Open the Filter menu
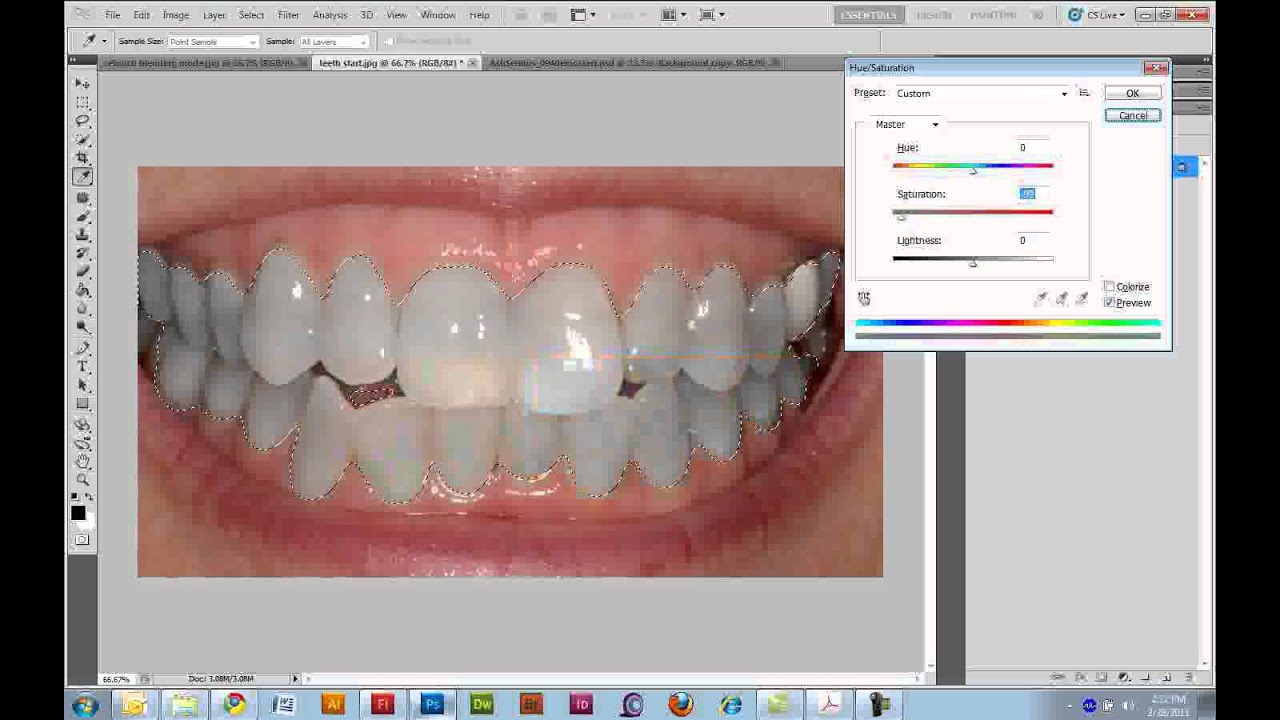Viewport: 1280px width, 720px height. (288, 15)
